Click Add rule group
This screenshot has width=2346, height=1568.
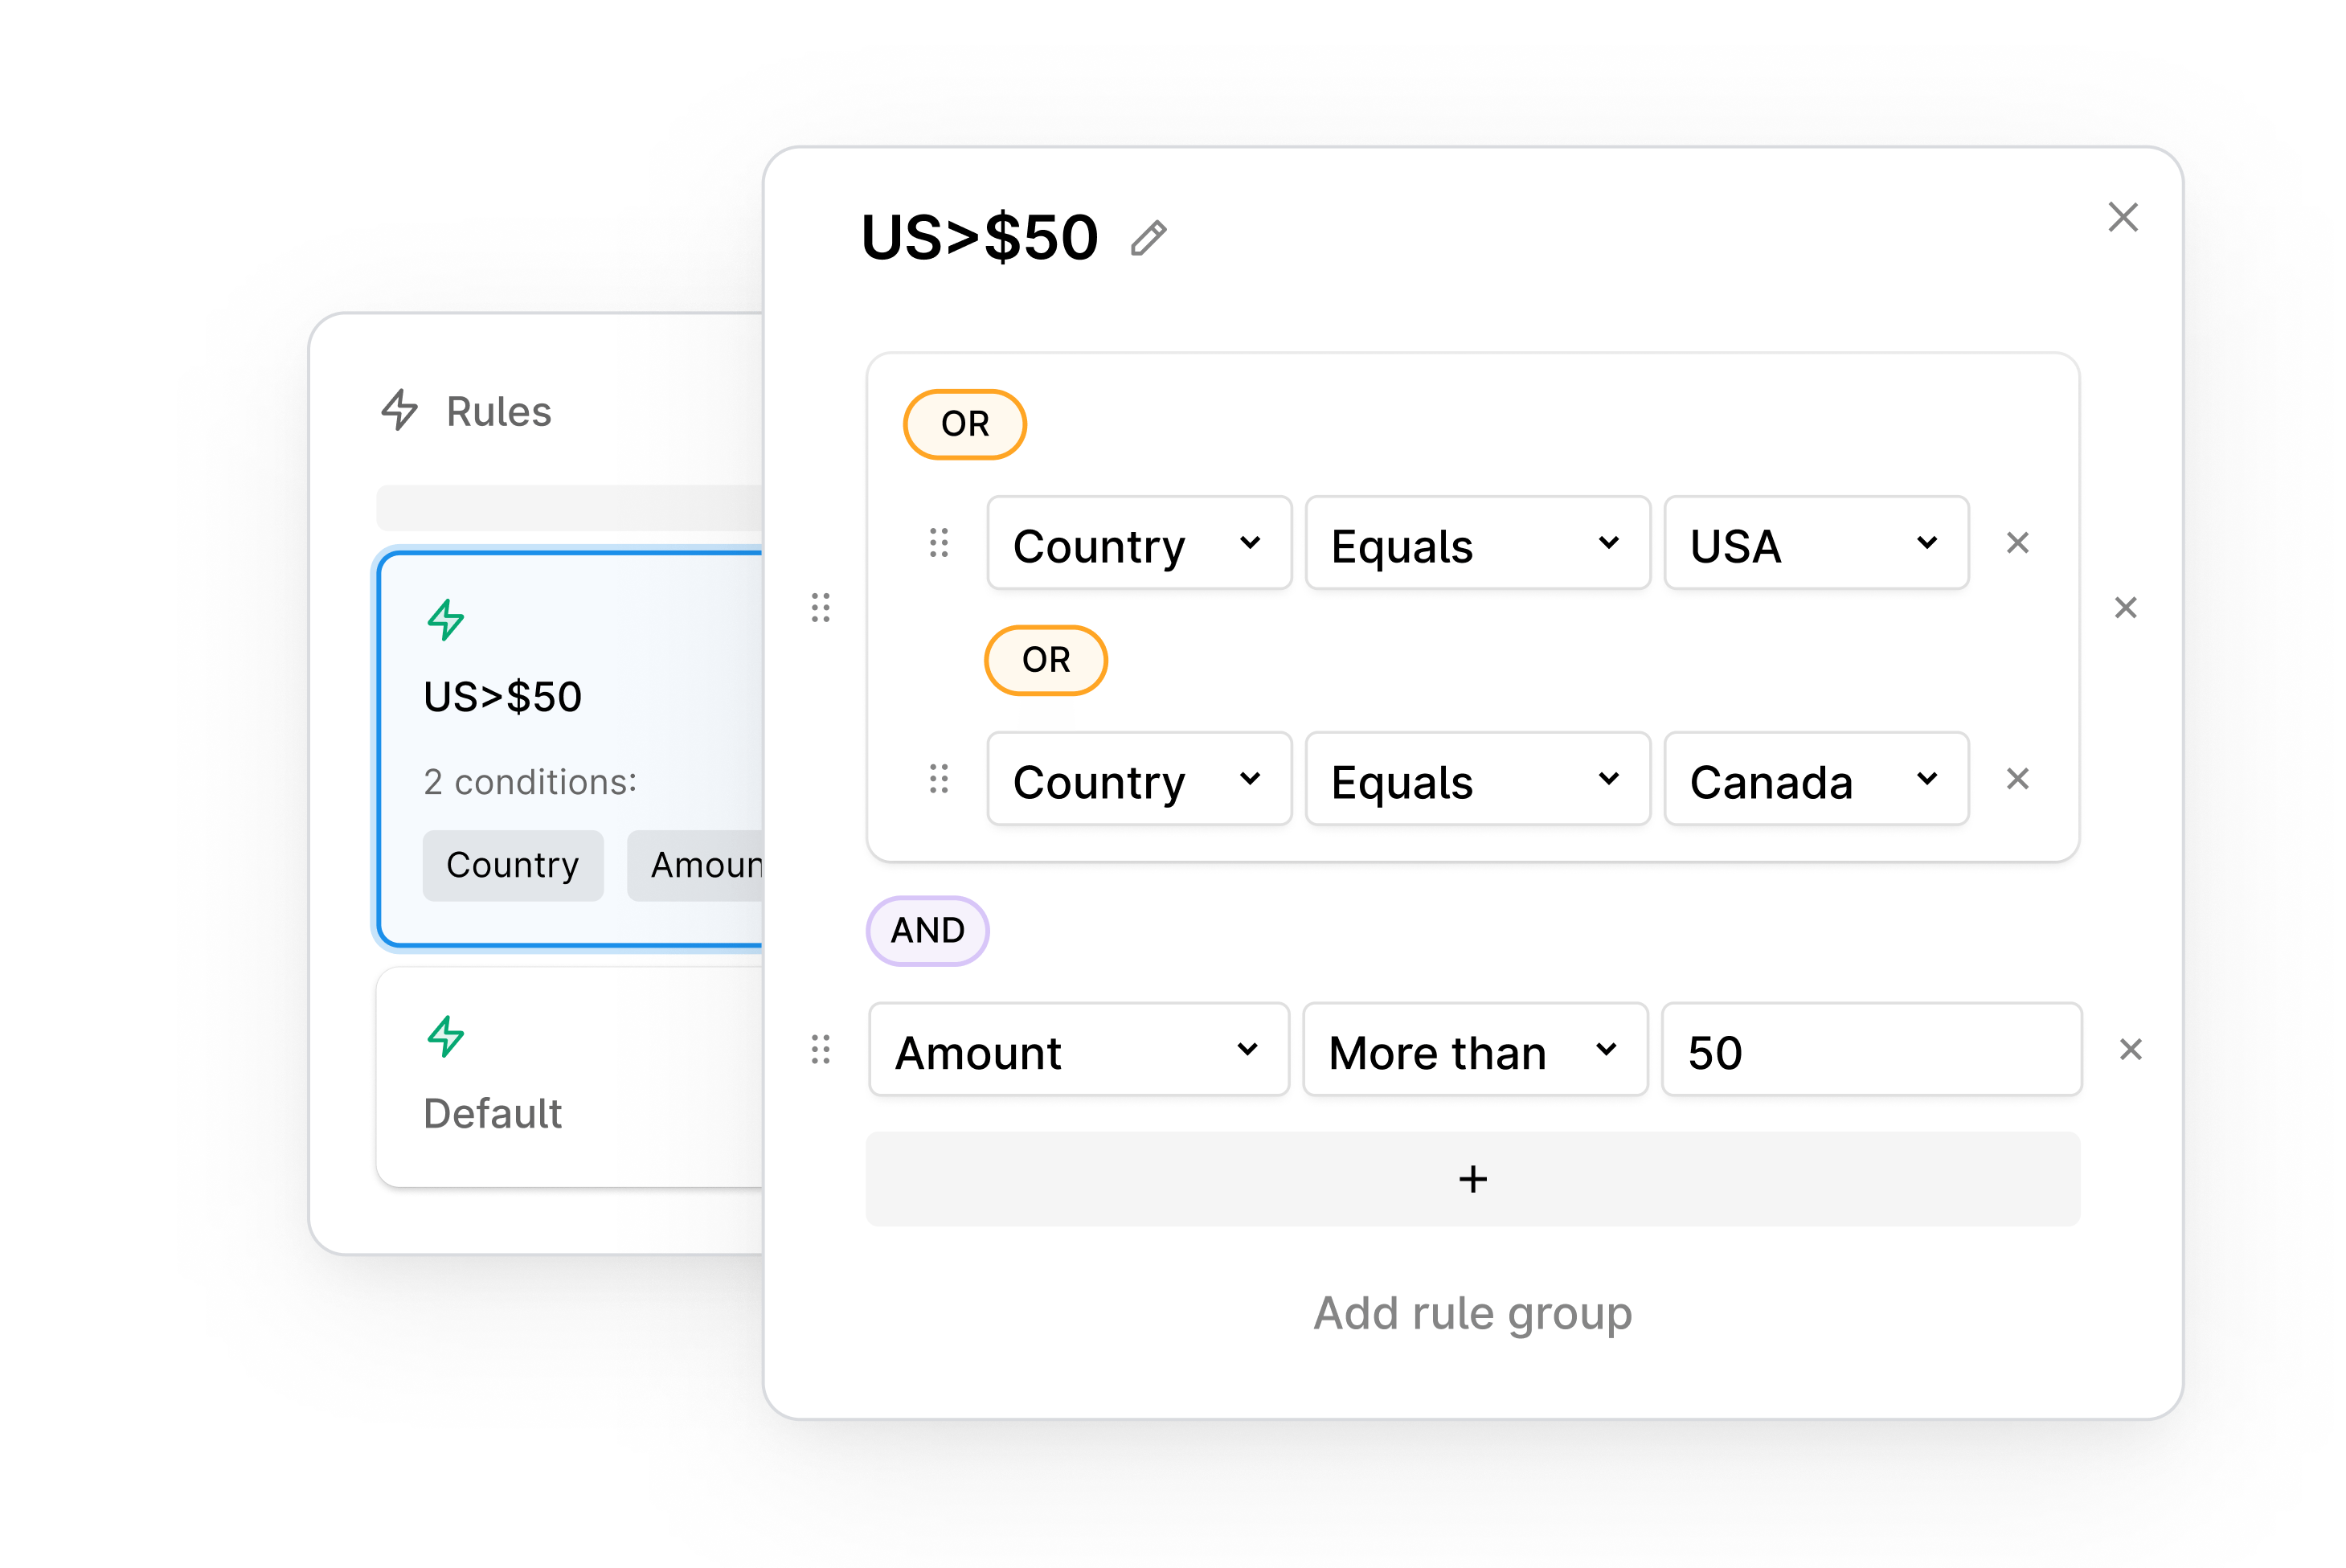[1472, 1313]
